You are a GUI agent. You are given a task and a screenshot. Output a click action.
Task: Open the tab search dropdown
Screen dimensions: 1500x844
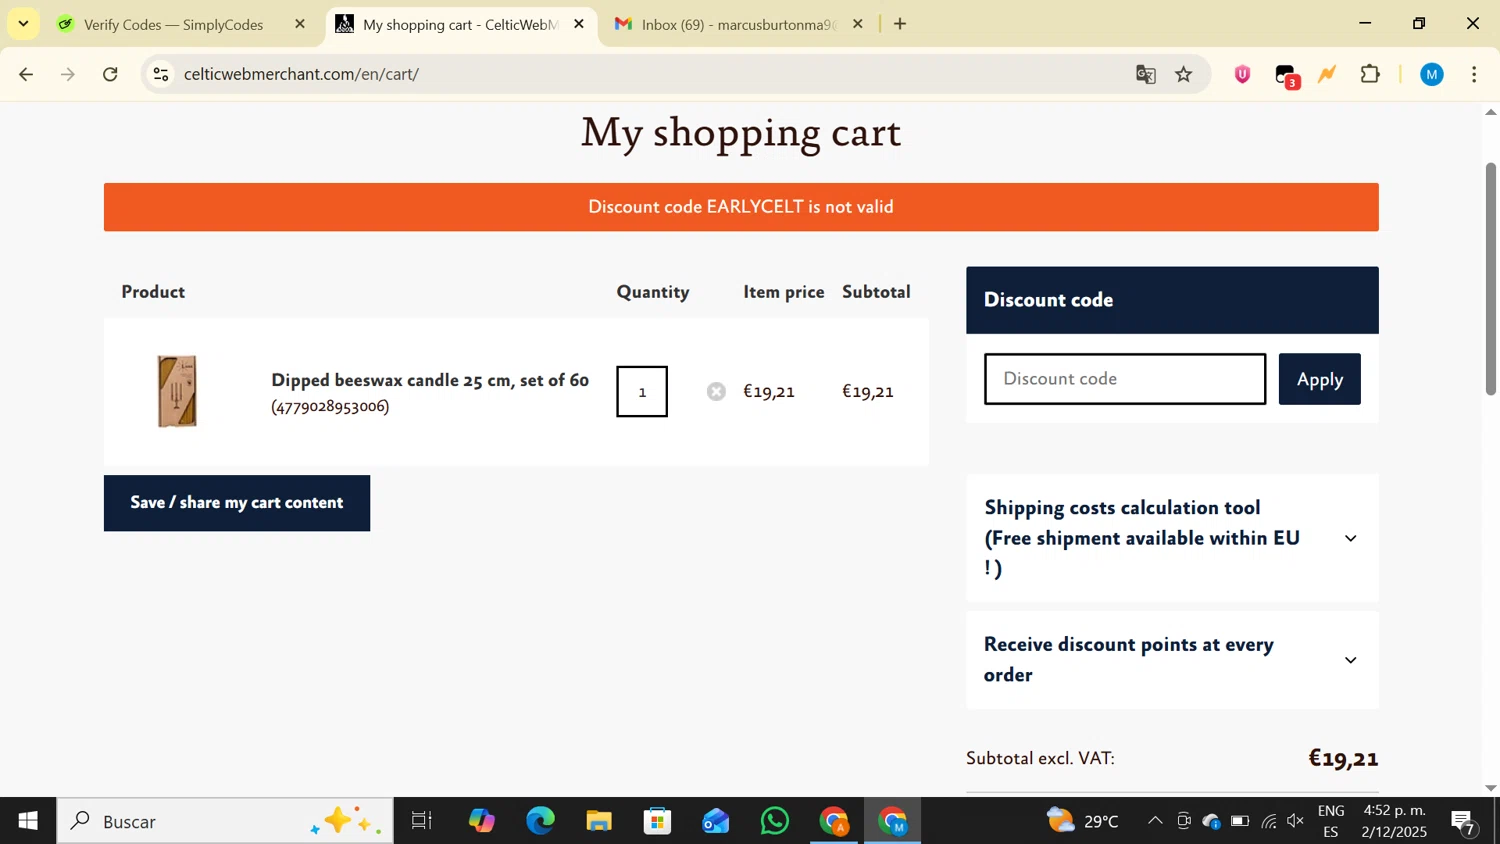[23, 23]
